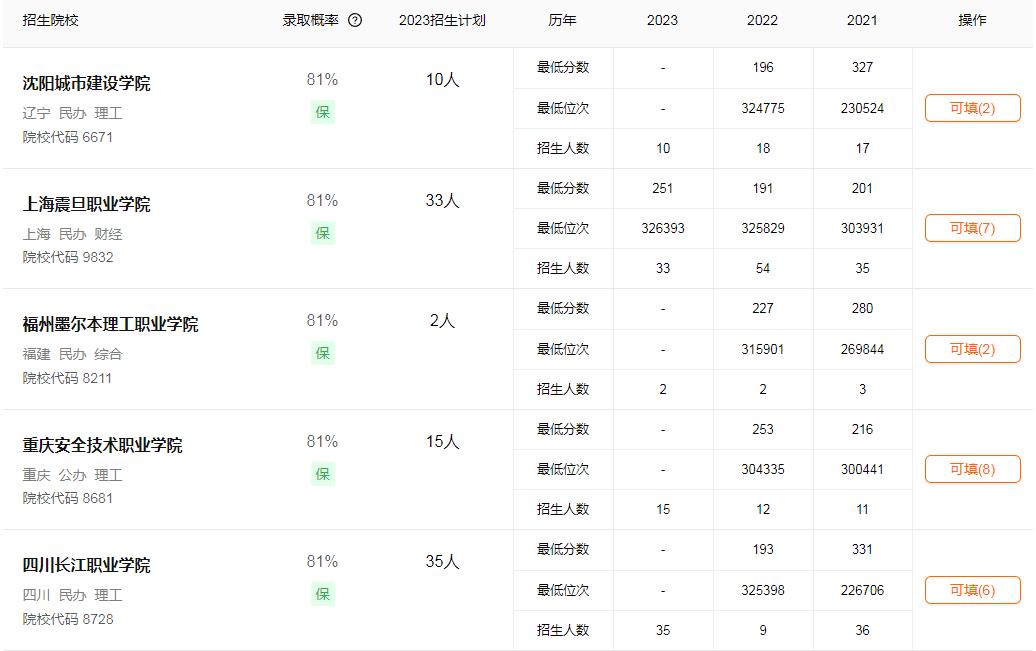Click 可填(8) button for 重庆安全技术职业学院

(972, 469)
